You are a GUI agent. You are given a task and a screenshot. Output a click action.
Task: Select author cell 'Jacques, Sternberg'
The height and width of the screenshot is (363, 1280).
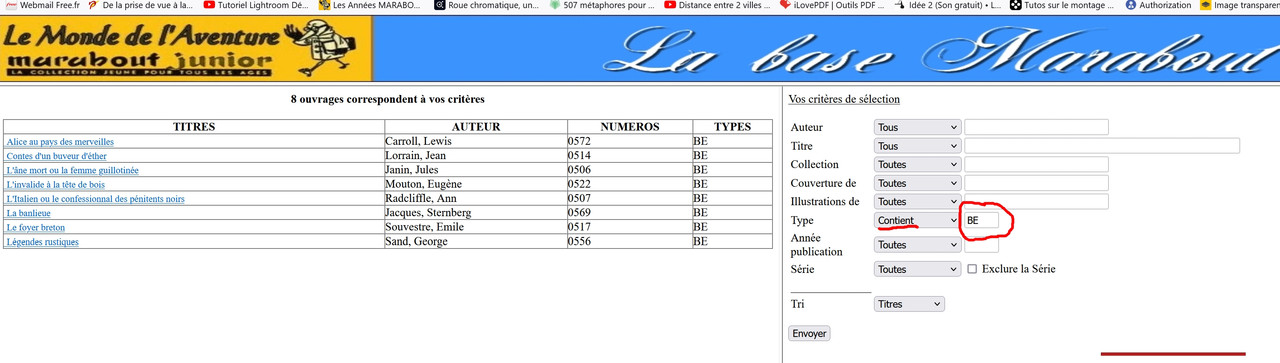pyautogui.click(x=476, y=213)
